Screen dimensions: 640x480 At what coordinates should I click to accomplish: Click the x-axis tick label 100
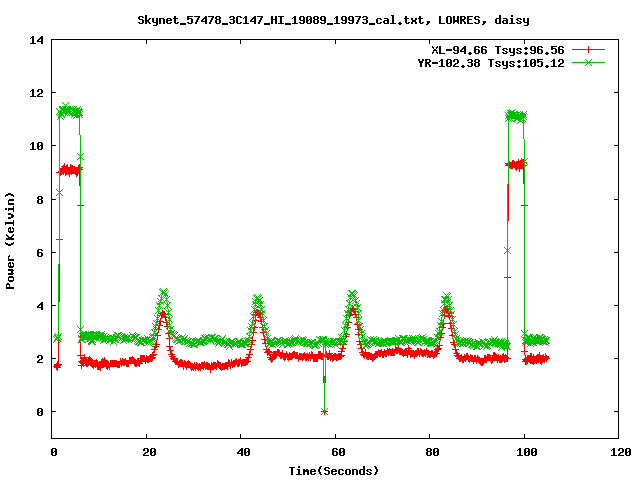point(527,452)
